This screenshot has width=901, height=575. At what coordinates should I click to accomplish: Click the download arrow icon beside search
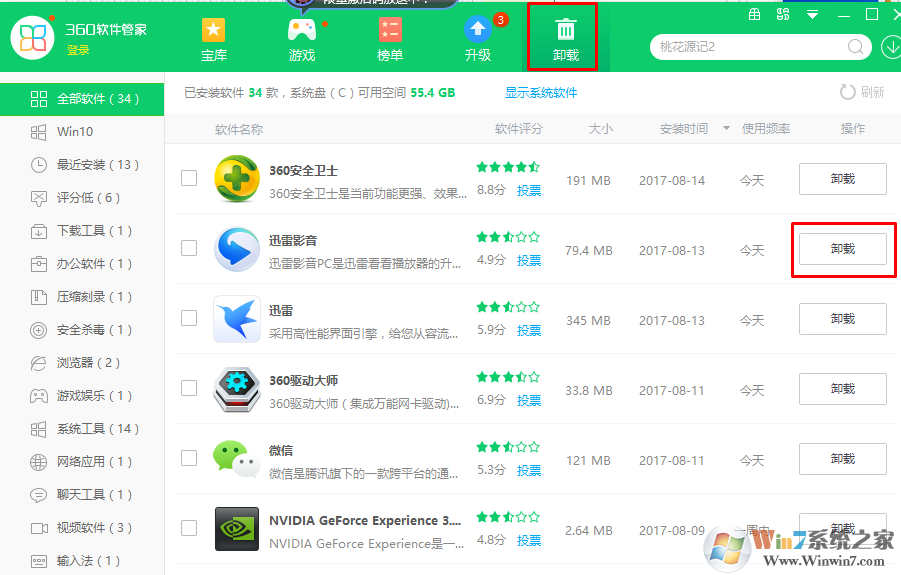click(891, 47)
